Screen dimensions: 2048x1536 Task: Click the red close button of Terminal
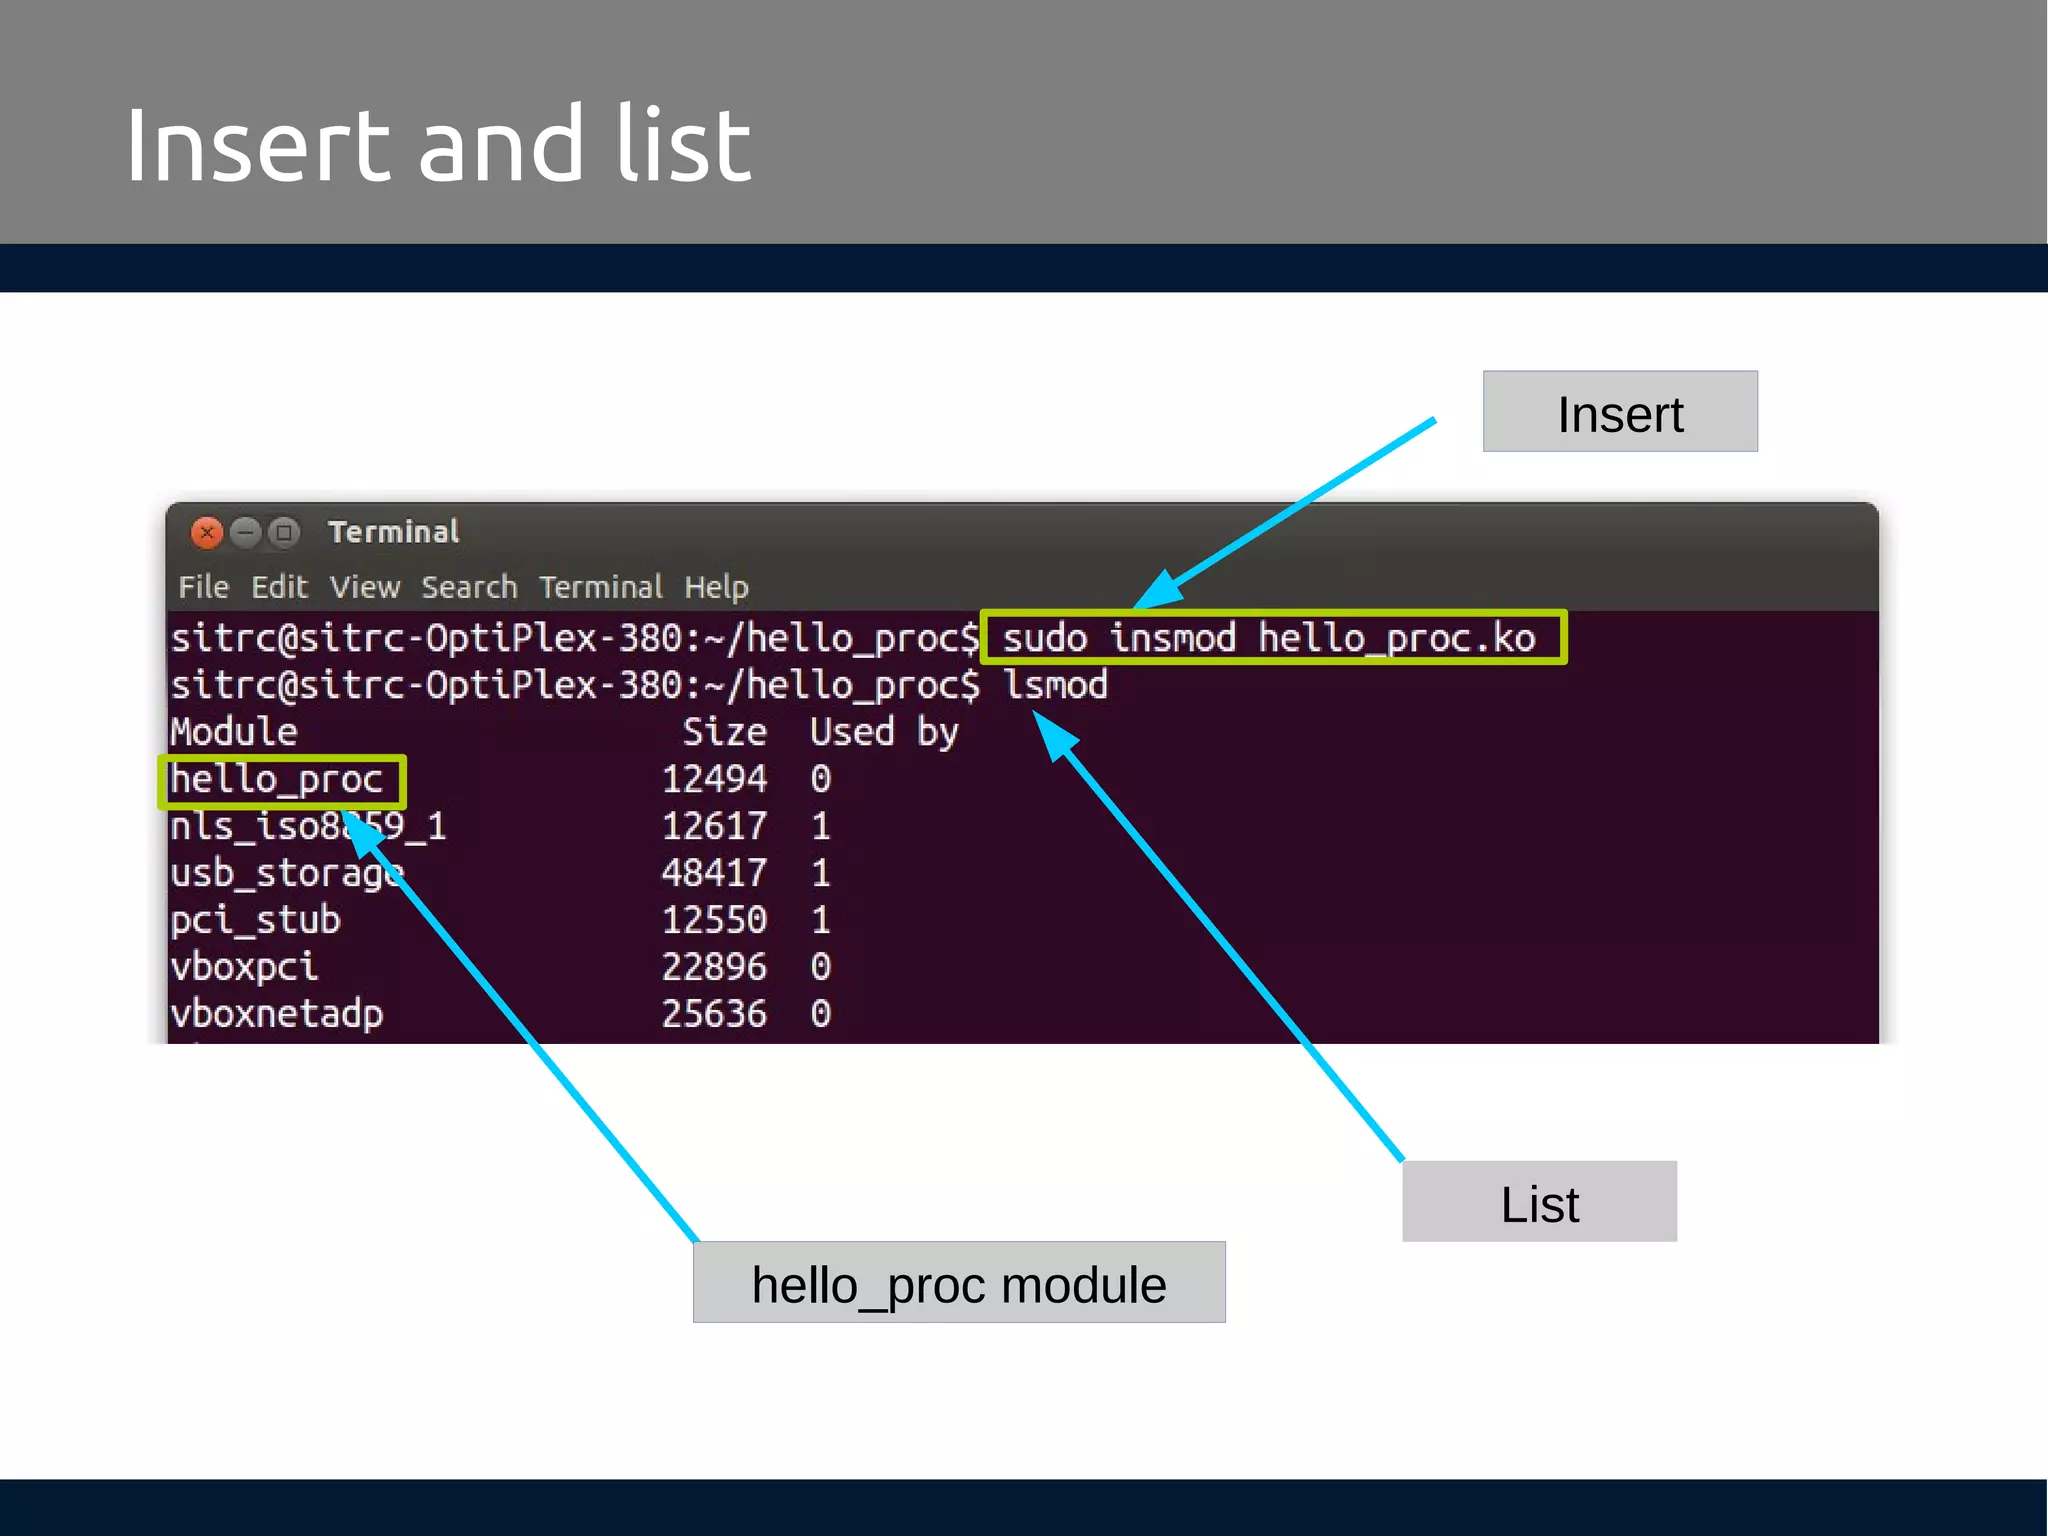[207, 532]
